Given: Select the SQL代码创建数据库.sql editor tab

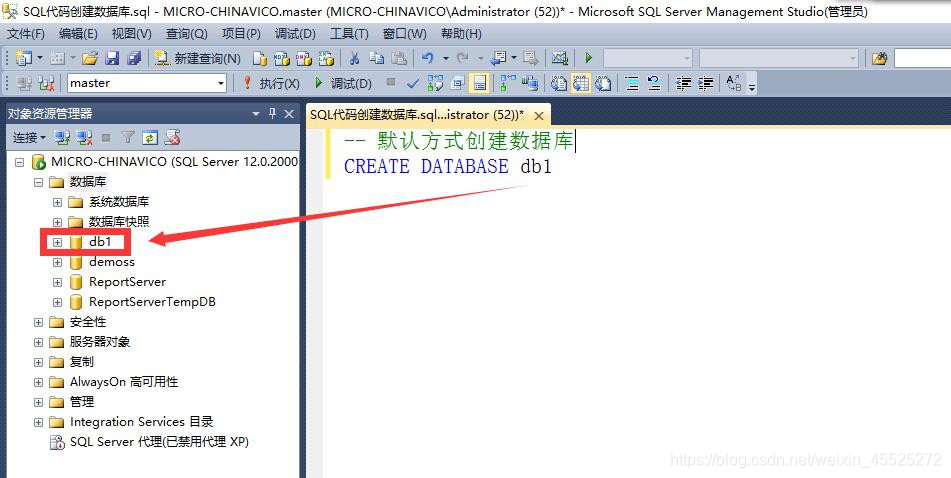Looking at the screenshot, I should click(x=417, y=115).
